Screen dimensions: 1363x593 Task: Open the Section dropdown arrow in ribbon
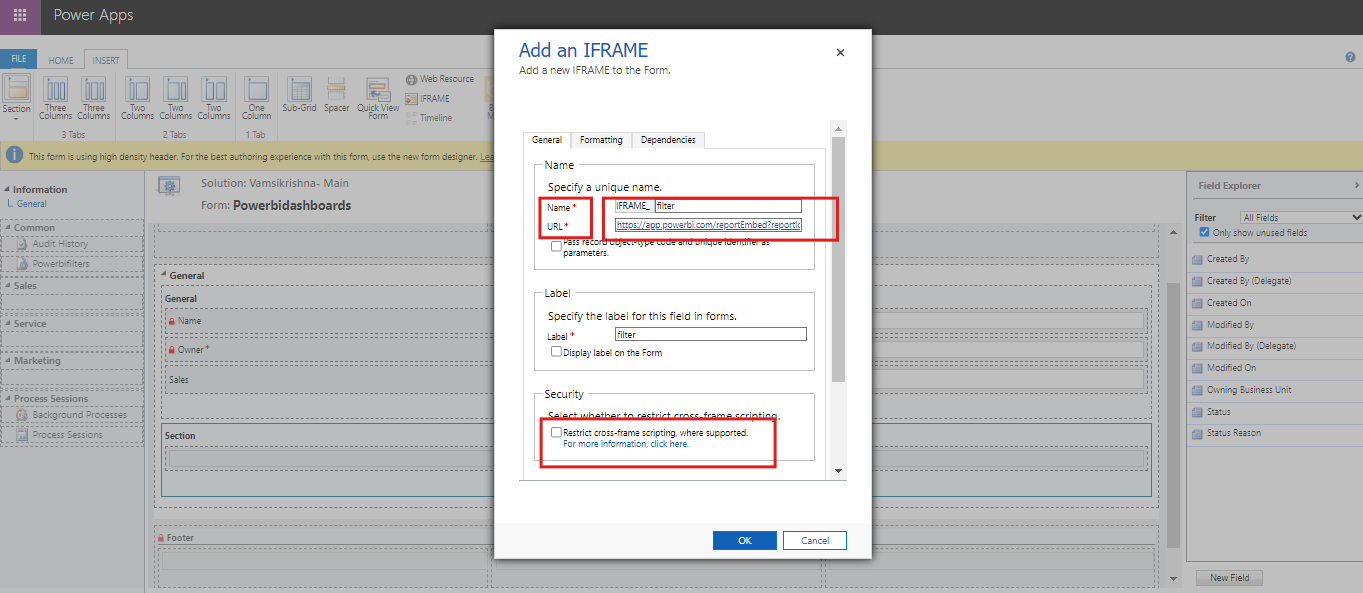pyautogui.click(x=17, y=119)
